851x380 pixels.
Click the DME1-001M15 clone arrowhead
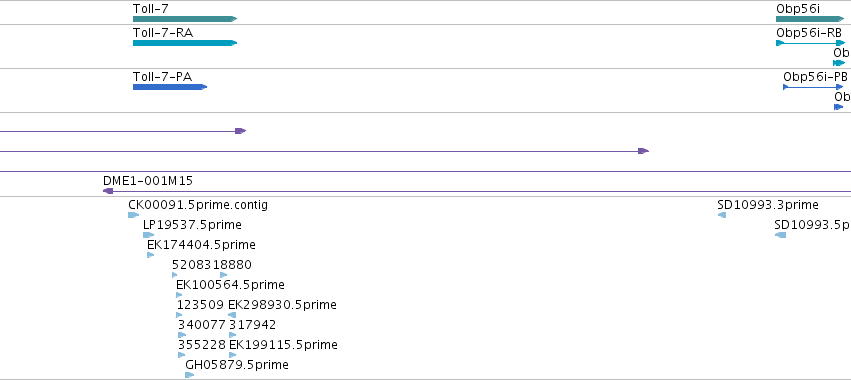(x=108, y=191)
